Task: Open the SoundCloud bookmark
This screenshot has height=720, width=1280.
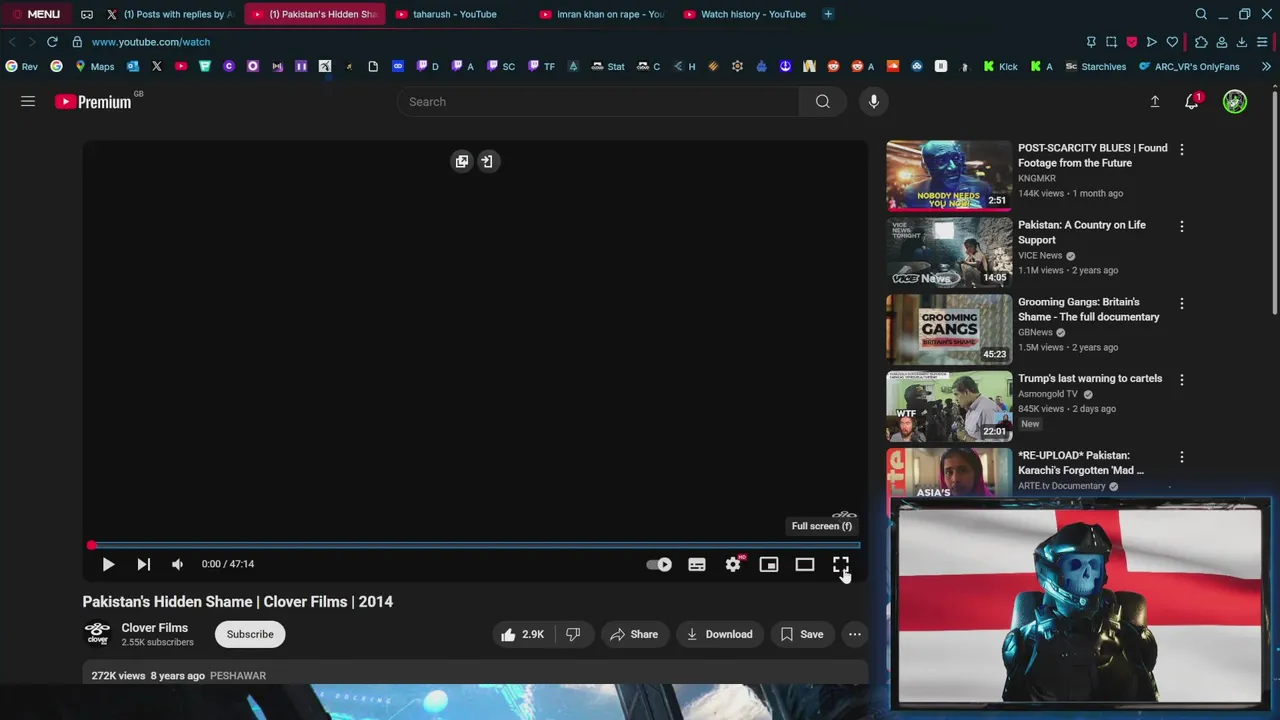Action: coord(892,66)
